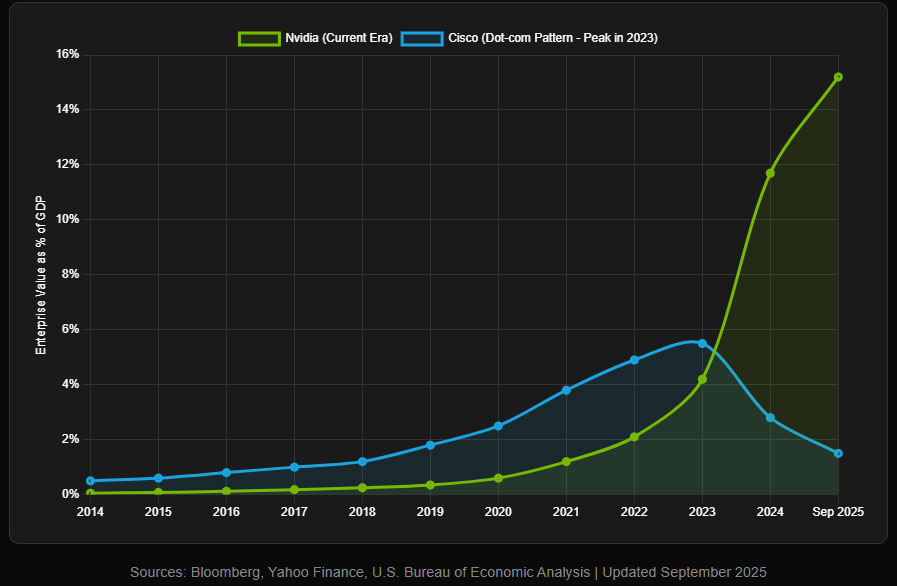Click the Cisco data point for 2017
This screenshot has height=586, width=897.
pos(294,467)
